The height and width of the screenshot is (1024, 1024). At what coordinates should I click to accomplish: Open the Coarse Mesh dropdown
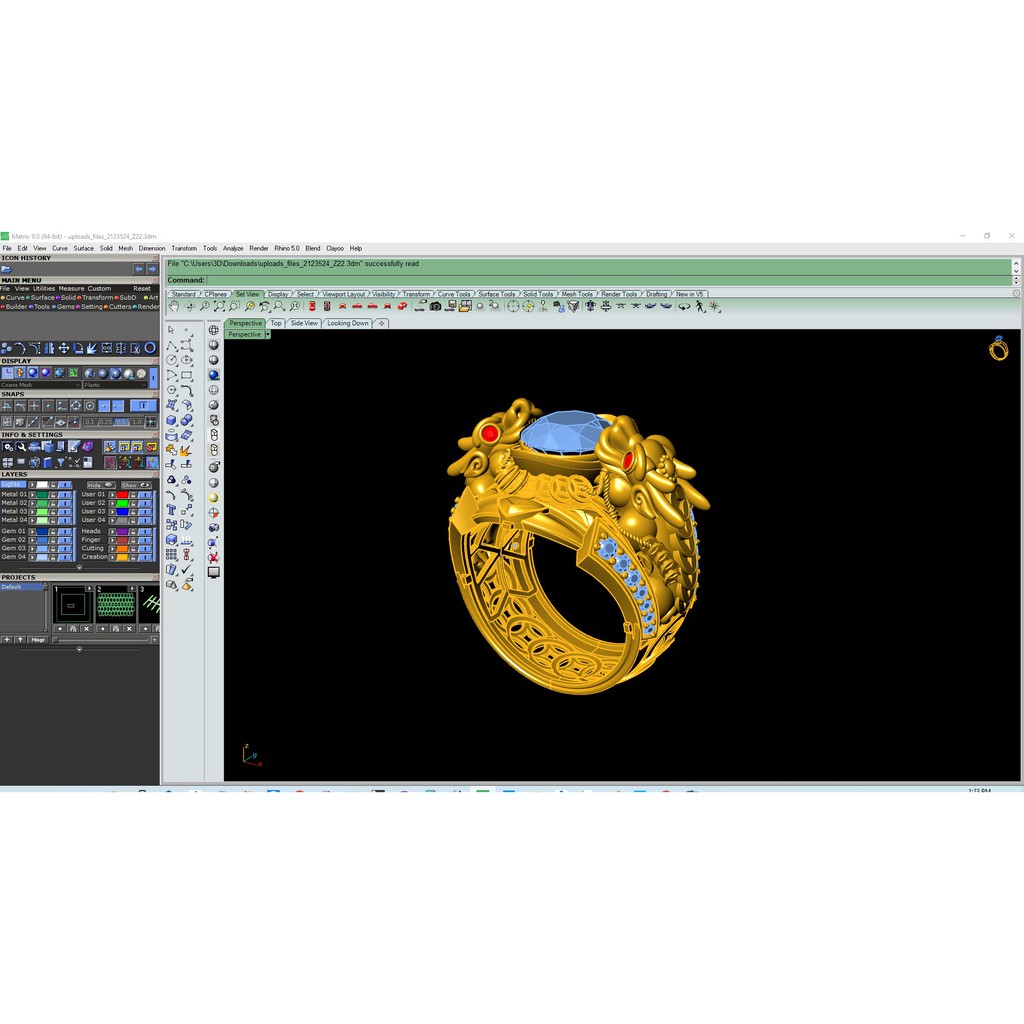(40, 385)
